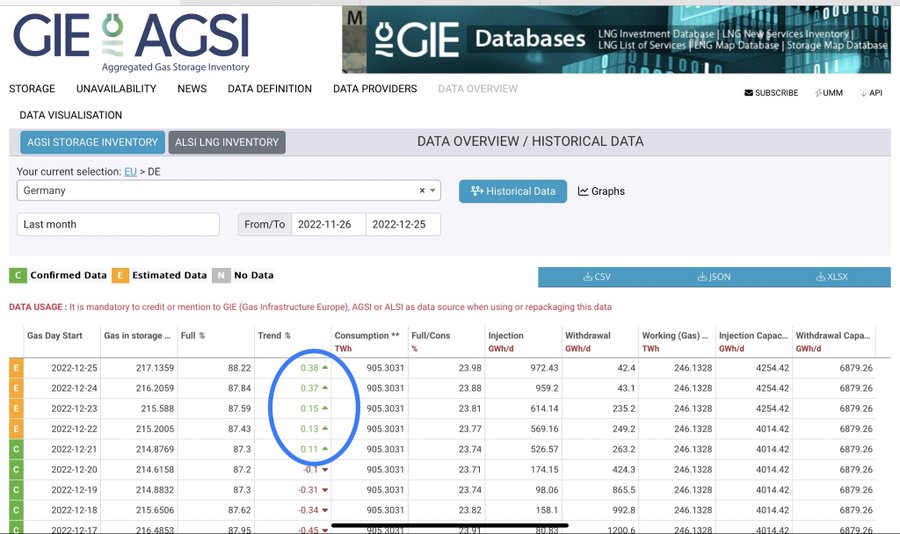This screenshot has width=900, height=534.
Task: Open the DATA PROVIDERS menu
Action: coord(375,89)
